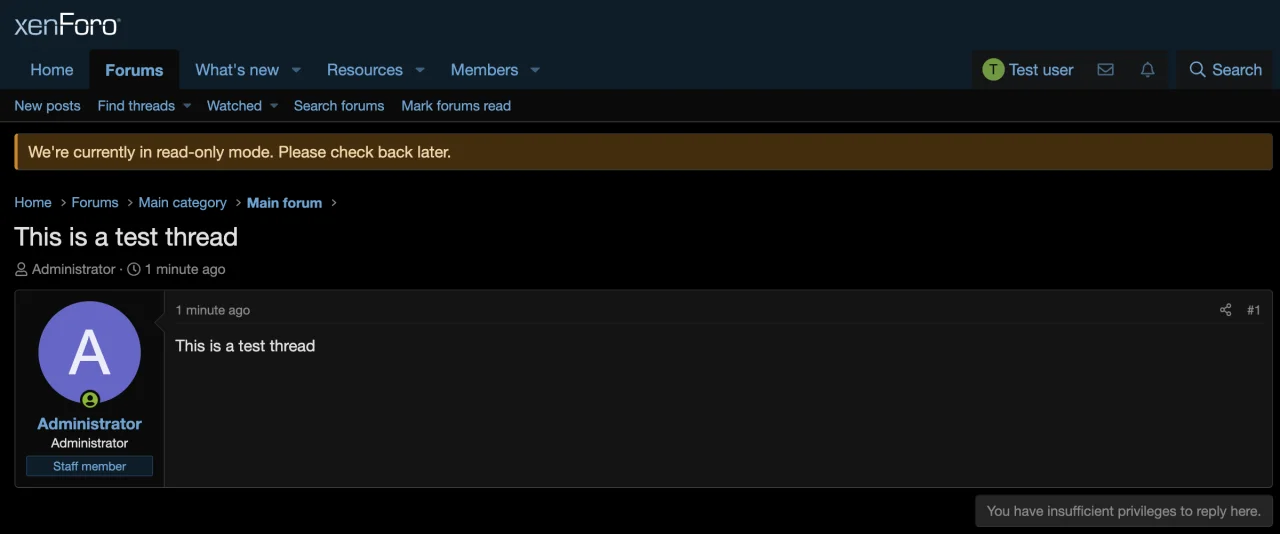1280x534 pixels.
Task: Open the Home navigation tab
Action: [52, 70]
